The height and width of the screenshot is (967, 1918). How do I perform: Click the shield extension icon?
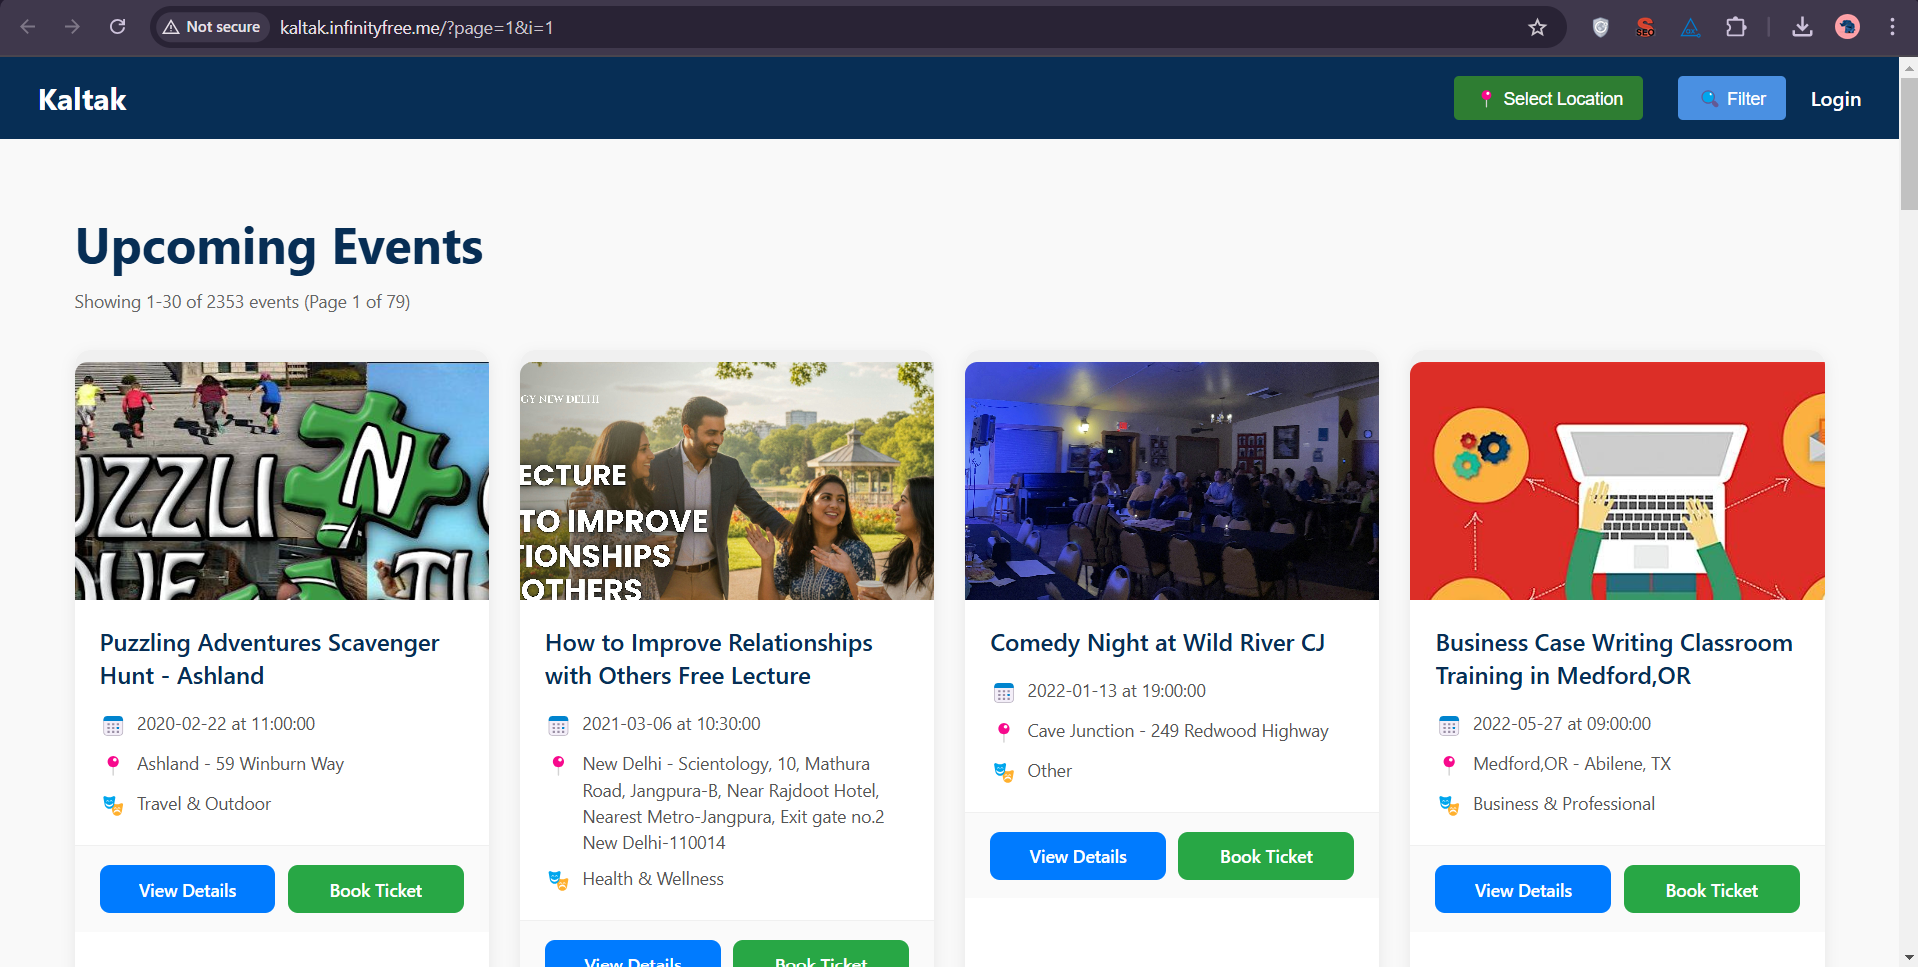tap(1599, 27)
